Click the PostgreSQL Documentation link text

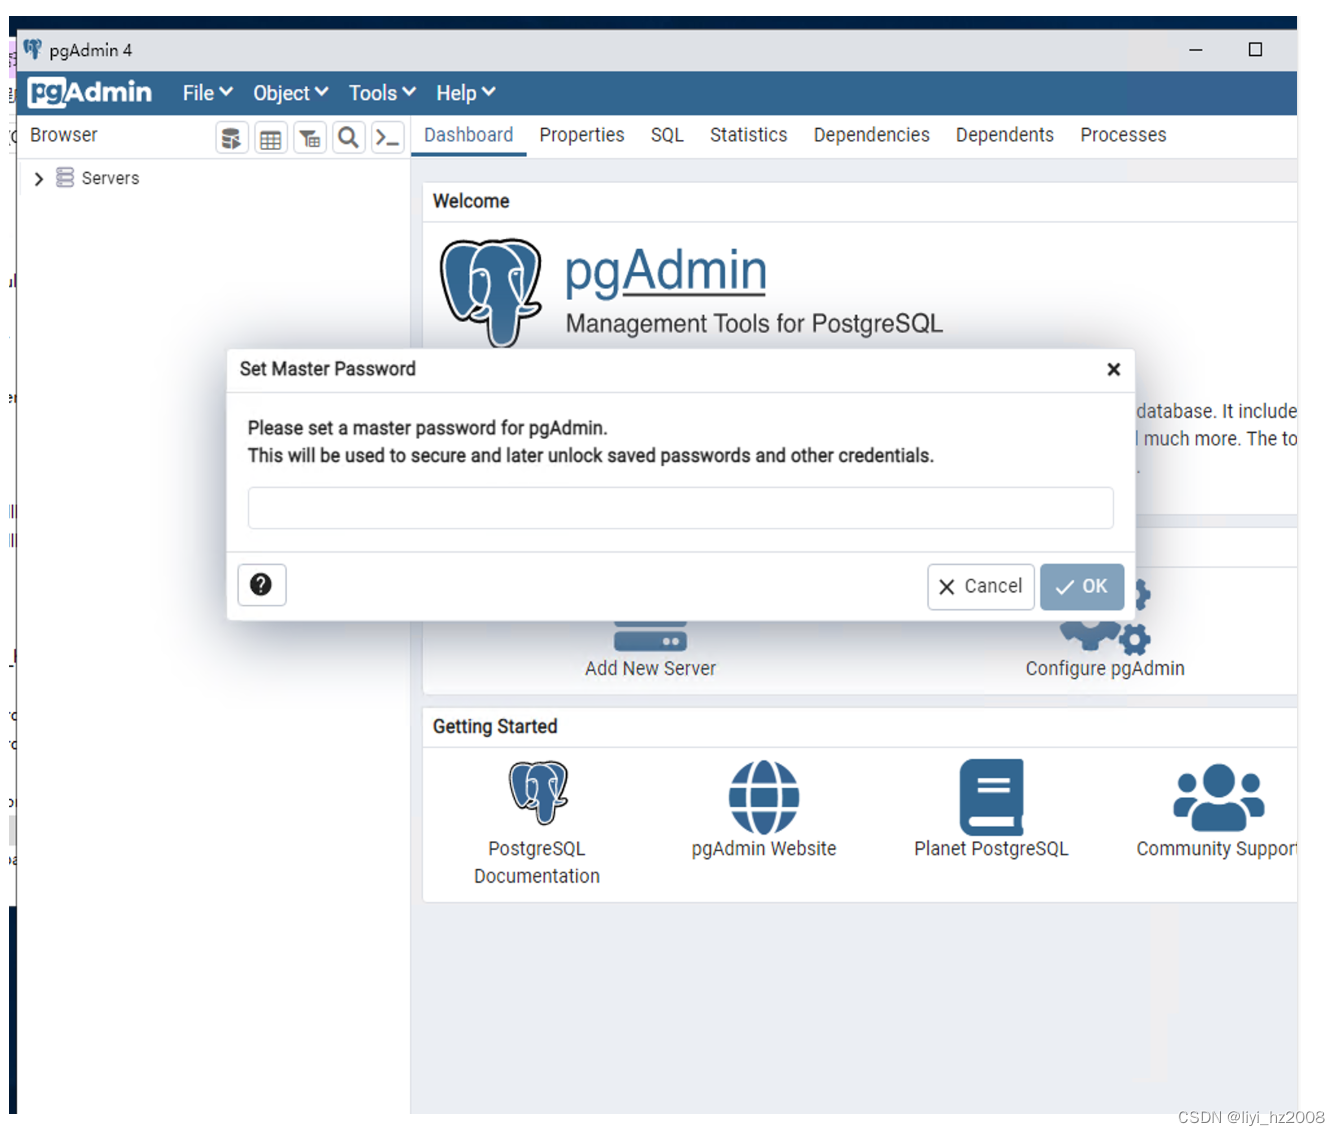point(537,862)
